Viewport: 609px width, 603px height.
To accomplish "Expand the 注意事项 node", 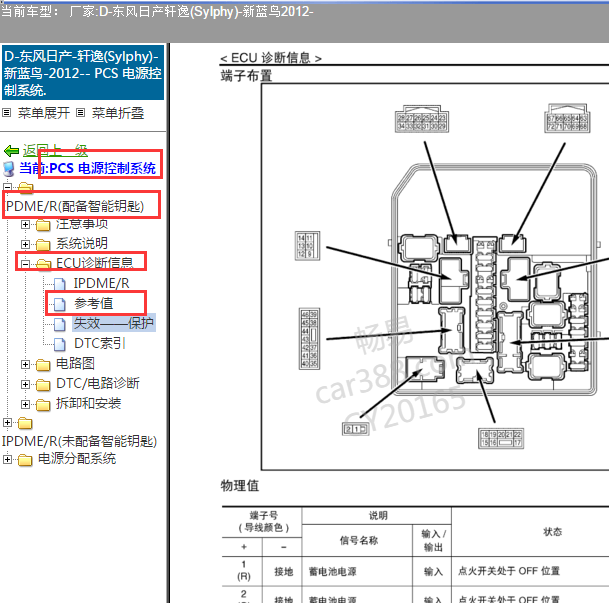I will (25, 224).
